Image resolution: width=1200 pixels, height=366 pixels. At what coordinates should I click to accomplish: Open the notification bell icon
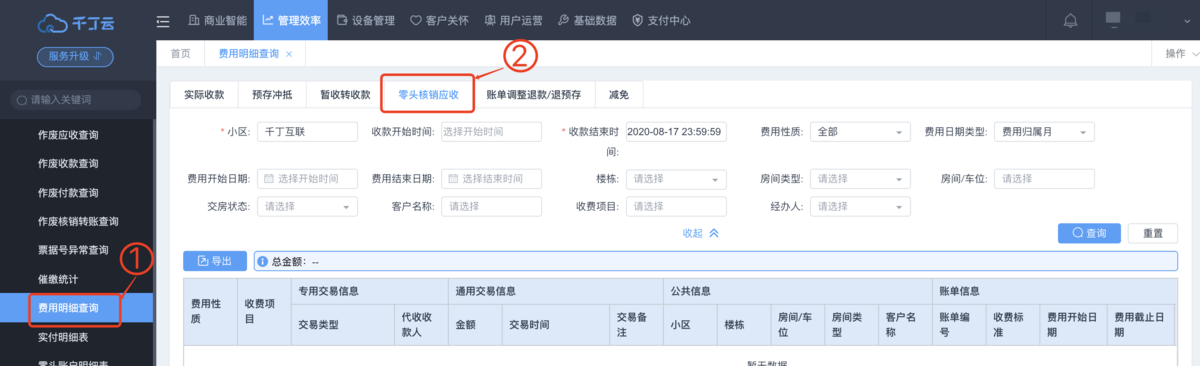coord(1071,20)
